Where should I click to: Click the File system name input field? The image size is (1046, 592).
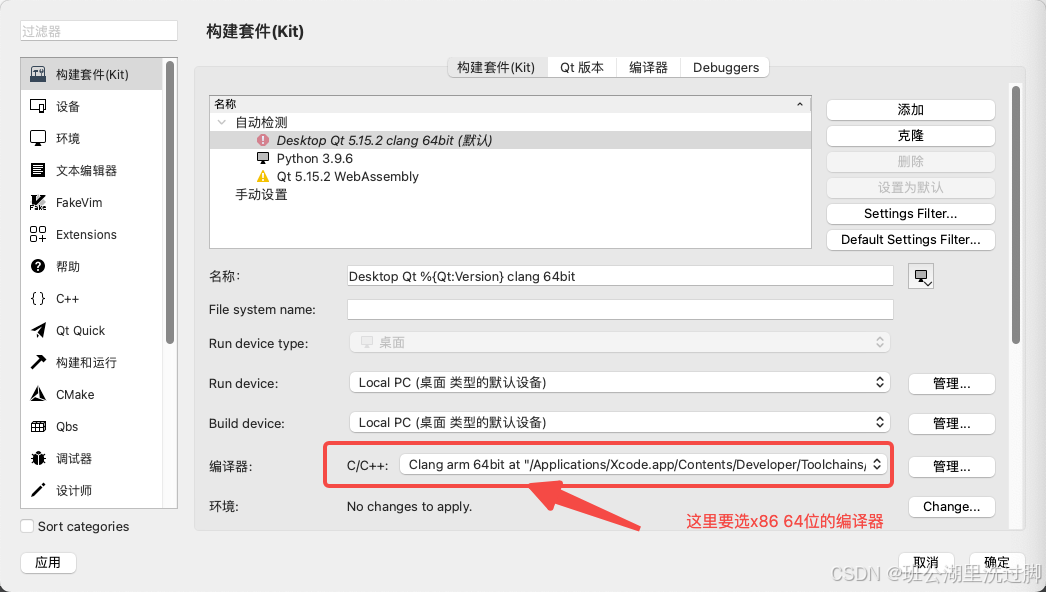pos(620,310)
